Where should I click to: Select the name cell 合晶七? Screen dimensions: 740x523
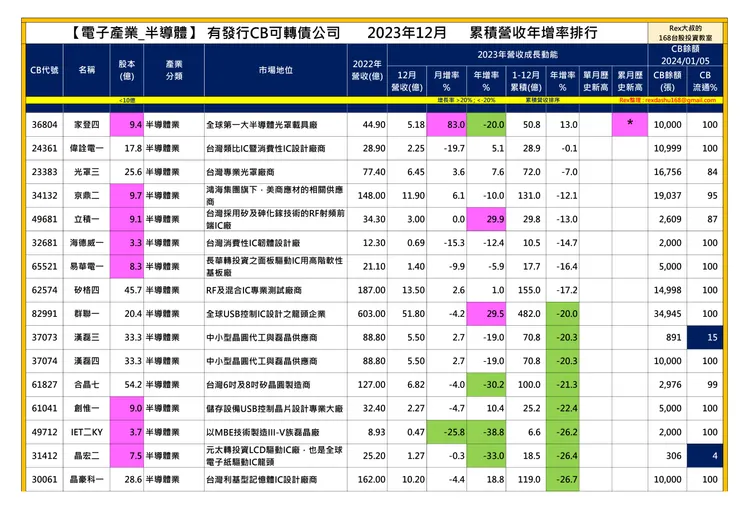tap(87, 384)
